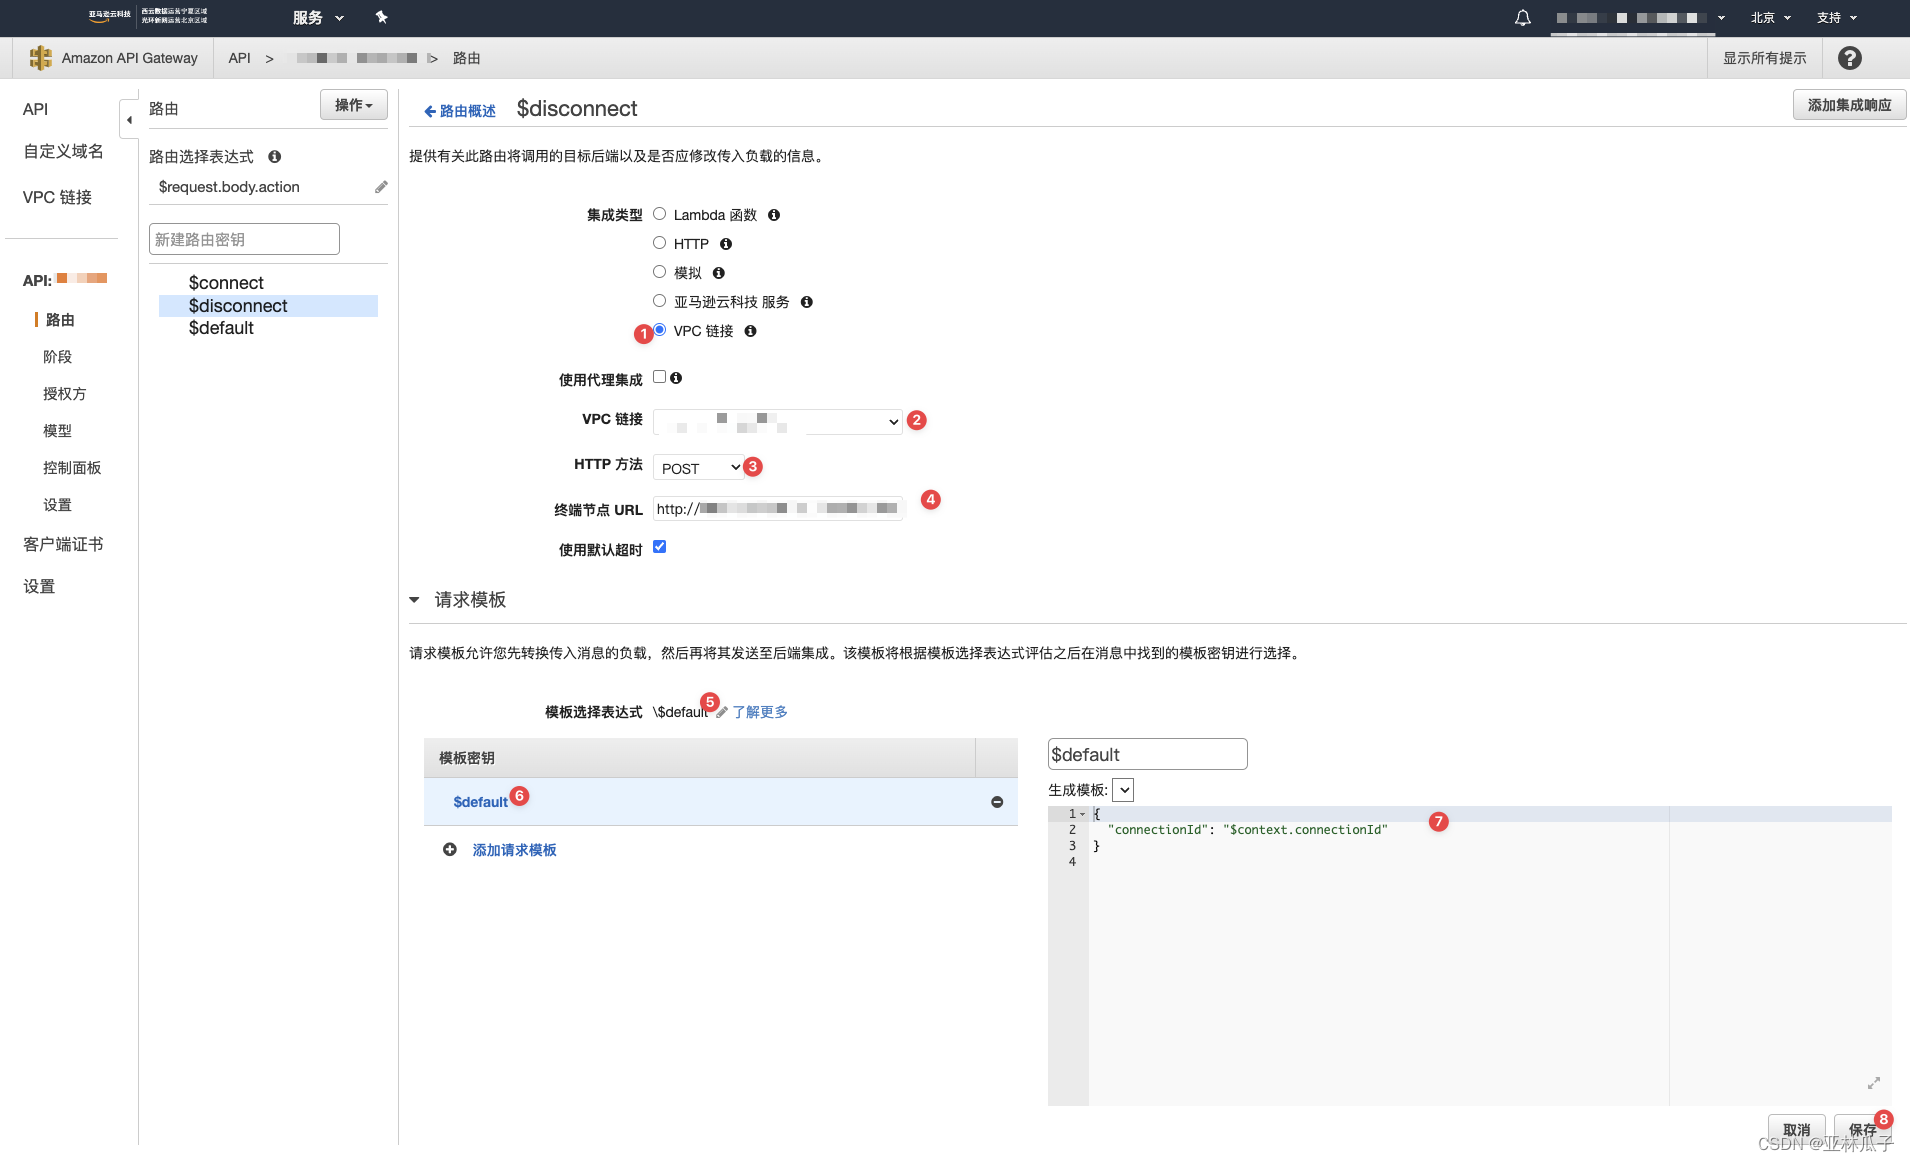Open API in the left navigation
The image size is (1910, 1162).
coord(36,109)
